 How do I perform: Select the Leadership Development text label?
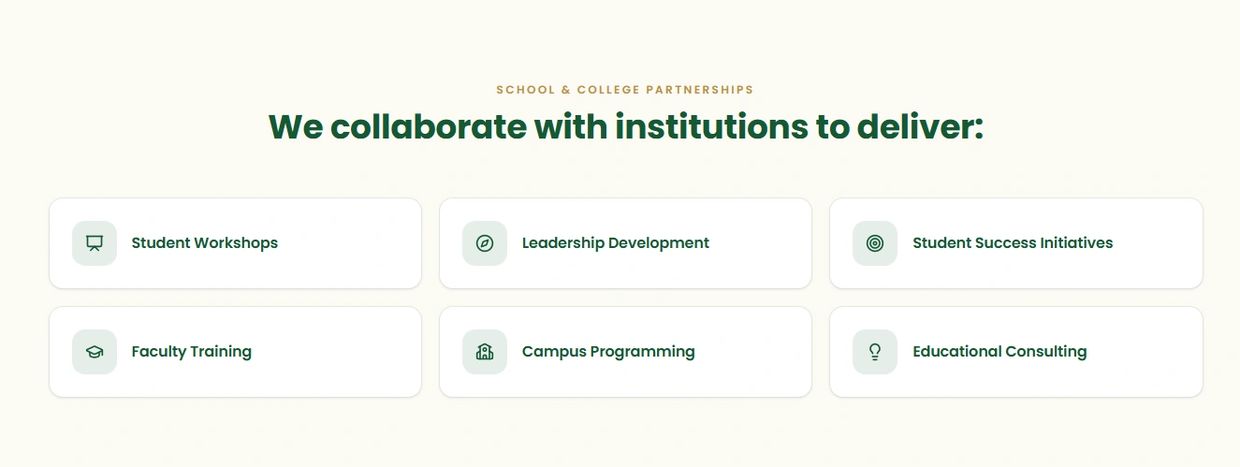(616, 243)
